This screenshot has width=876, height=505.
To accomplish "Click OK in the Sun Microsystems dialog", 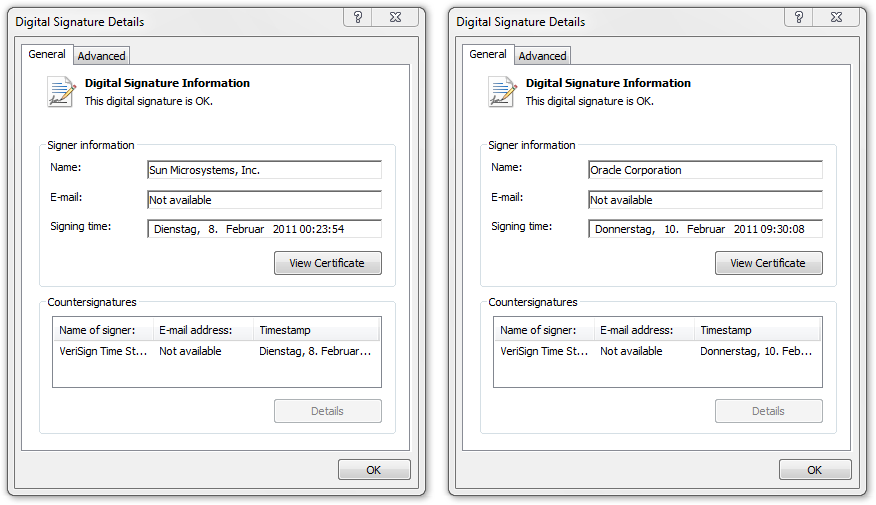I will (374, 470).
